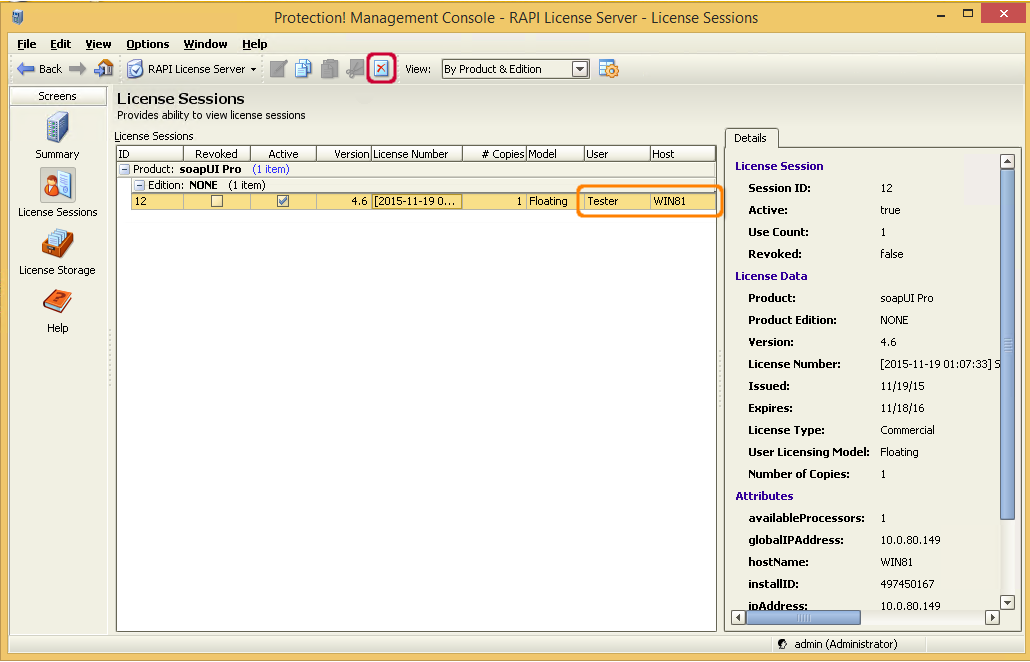Select the License Sessions sidebar icon
This screenshot has width=1030, height=662.
pos(57,185)
